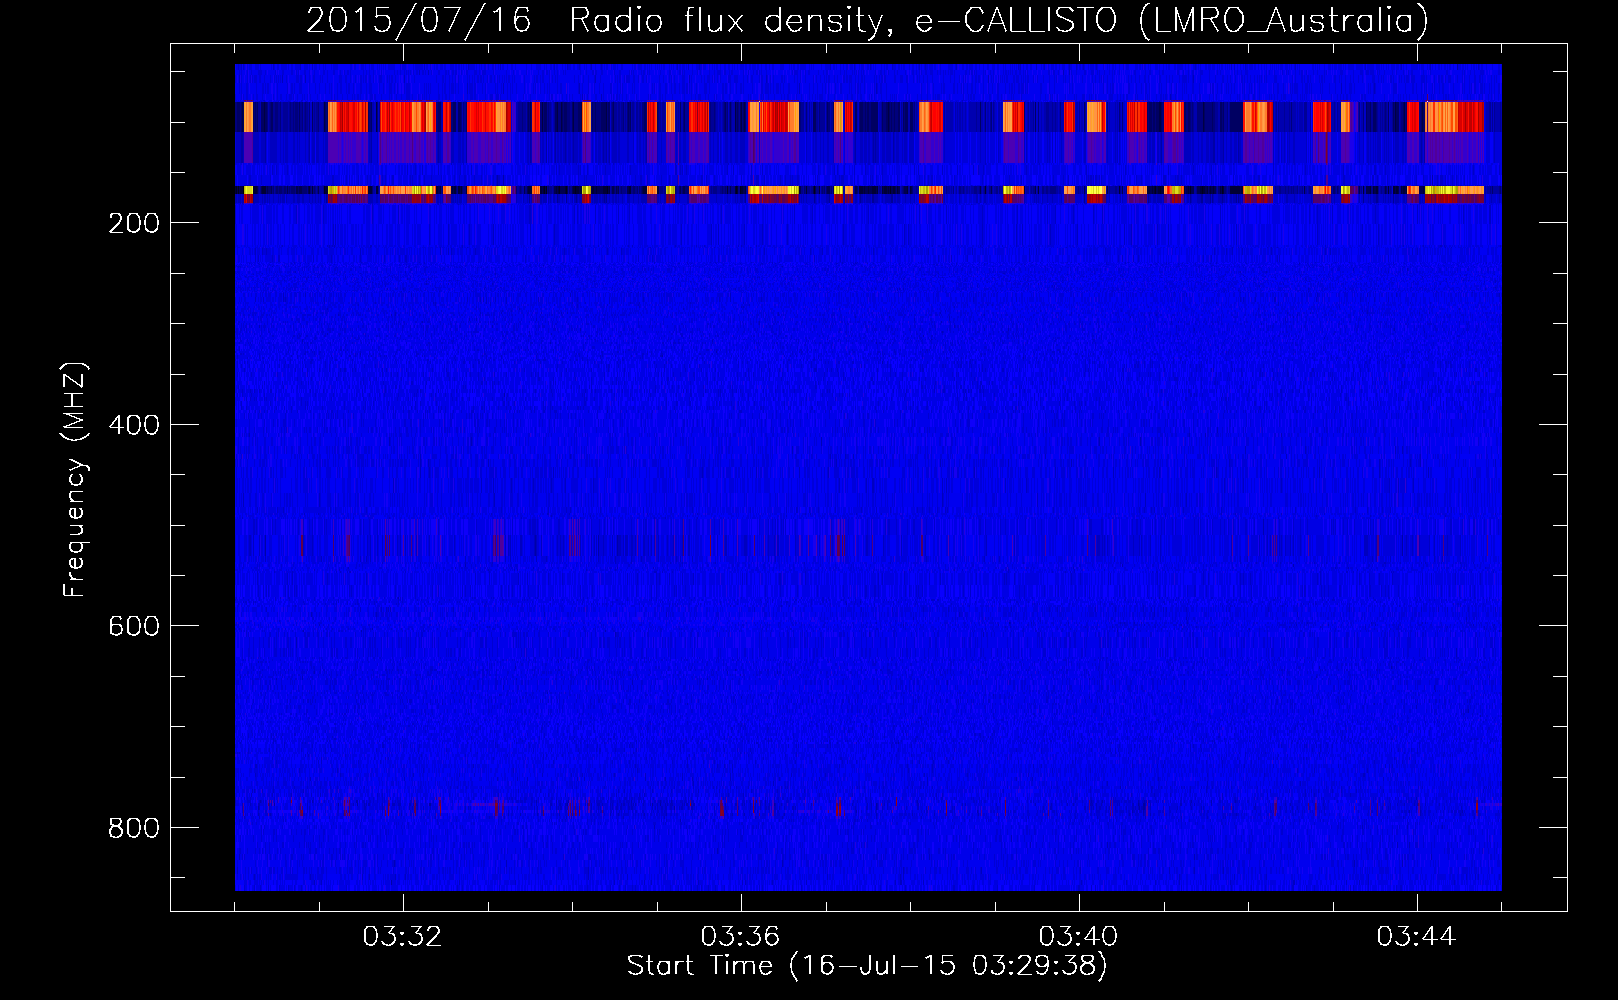
Task: Click the 'Start Time (16-Jul-15 03:29:38)' x-axis label
Action: pos(867,966)
